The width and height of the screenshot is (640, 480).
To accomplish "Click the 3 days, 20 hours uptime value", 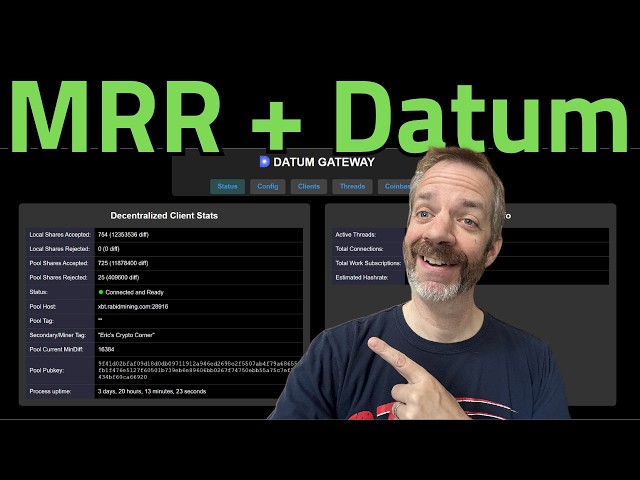I will (152, 391).
